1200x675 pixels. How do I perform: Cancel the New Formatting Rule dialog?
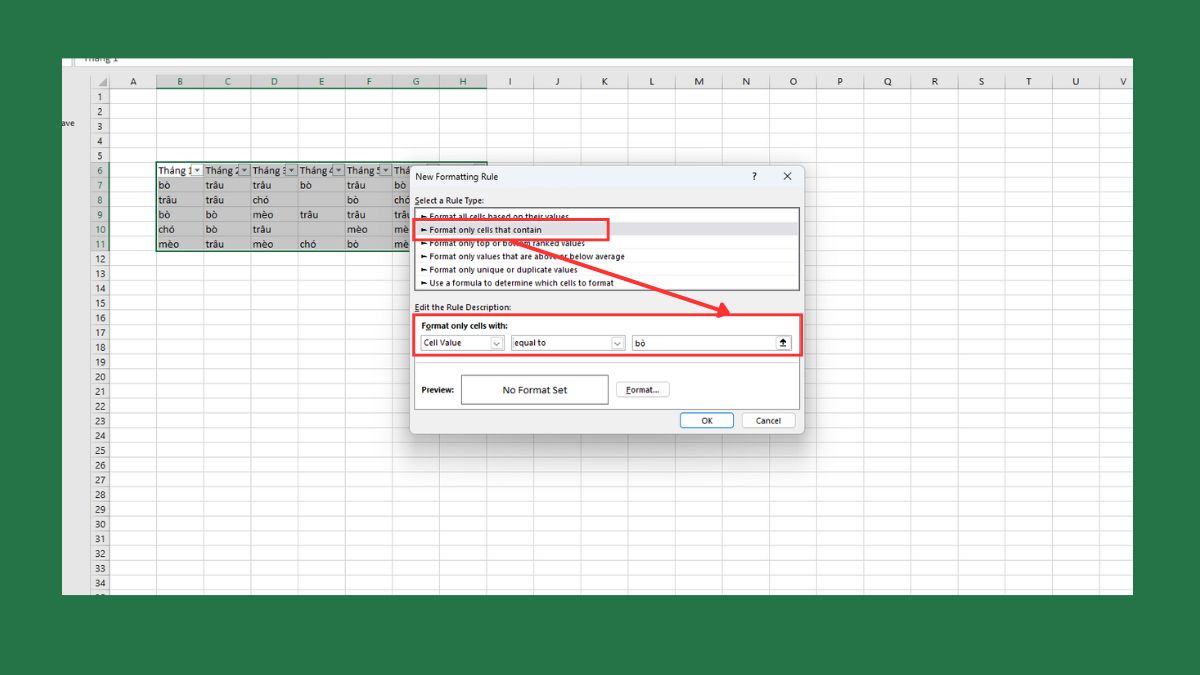768,420
